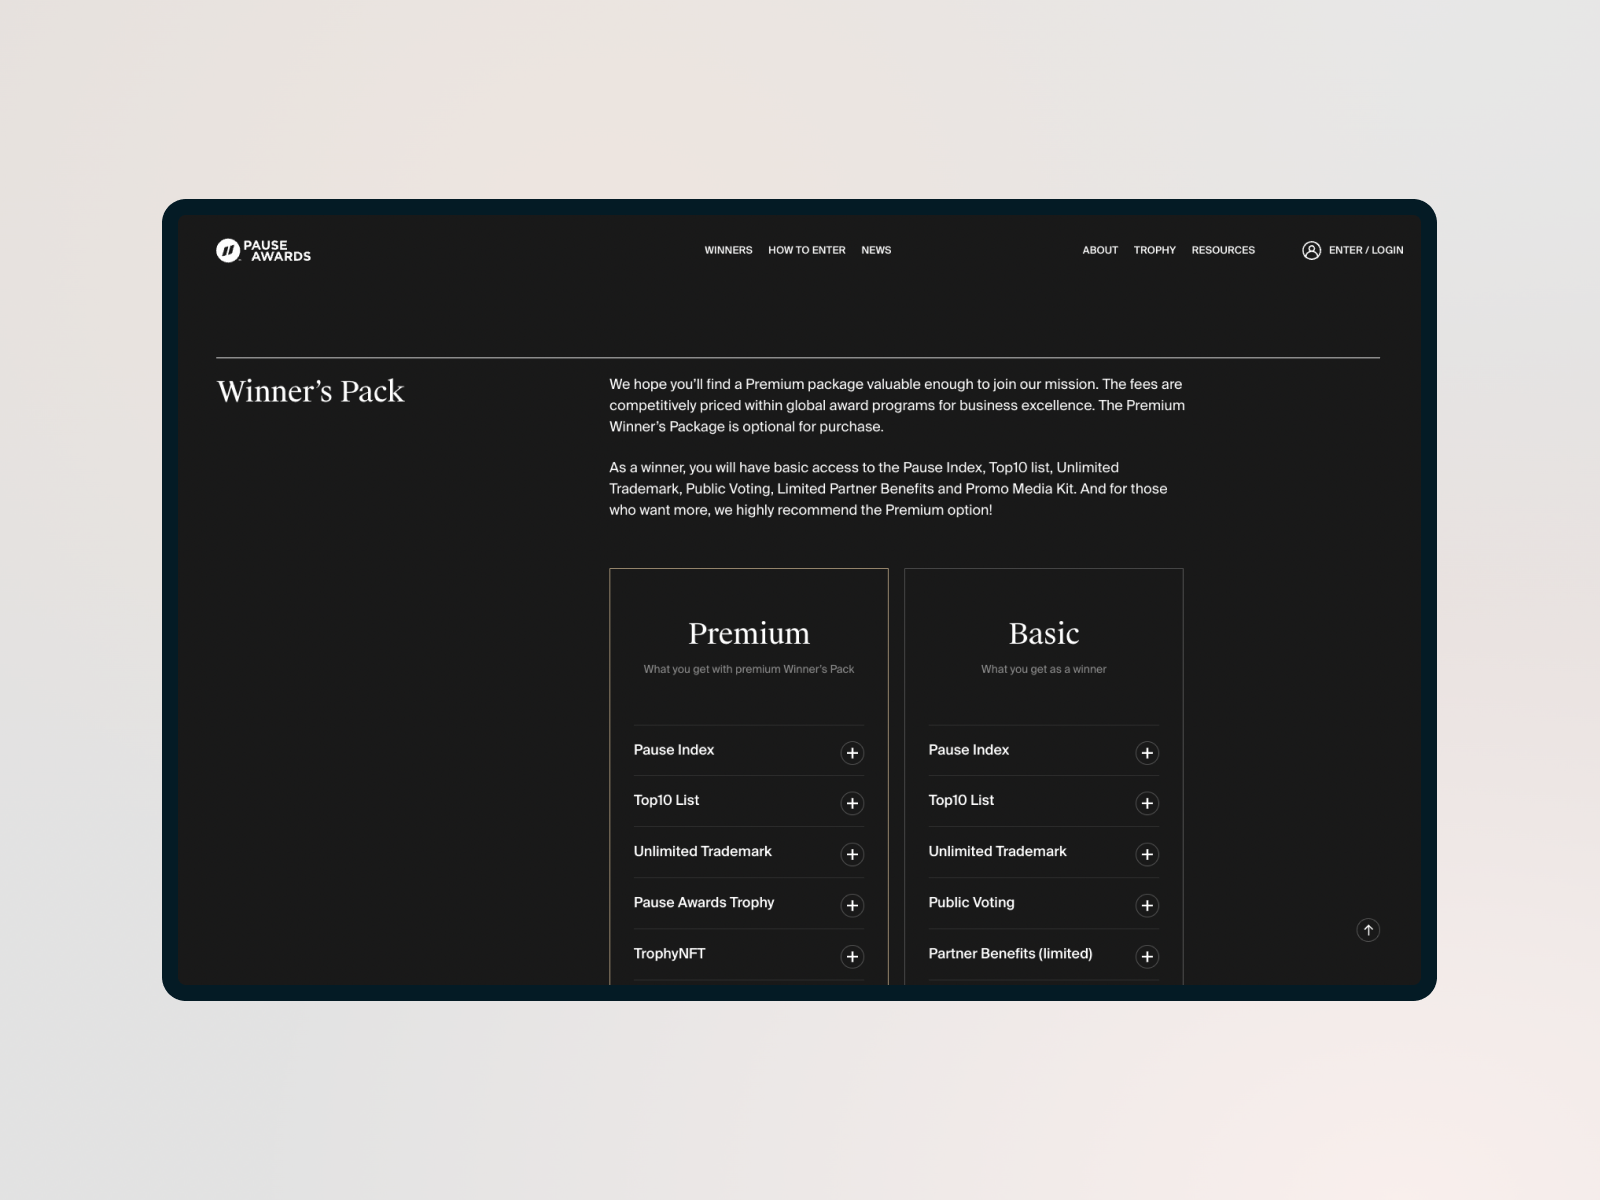The width and height of the screenshot is (1600, 1200).
Task: Open the News menu item
Action: click(876, 250)
